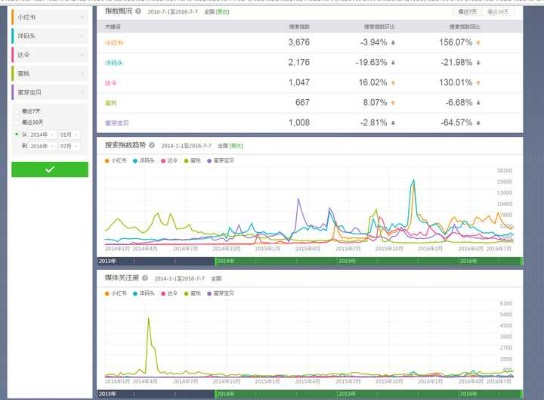Toggle 达令 series in search trend legend
The width and height of the screenshot is (544, 400).
(x=169, y=161)
